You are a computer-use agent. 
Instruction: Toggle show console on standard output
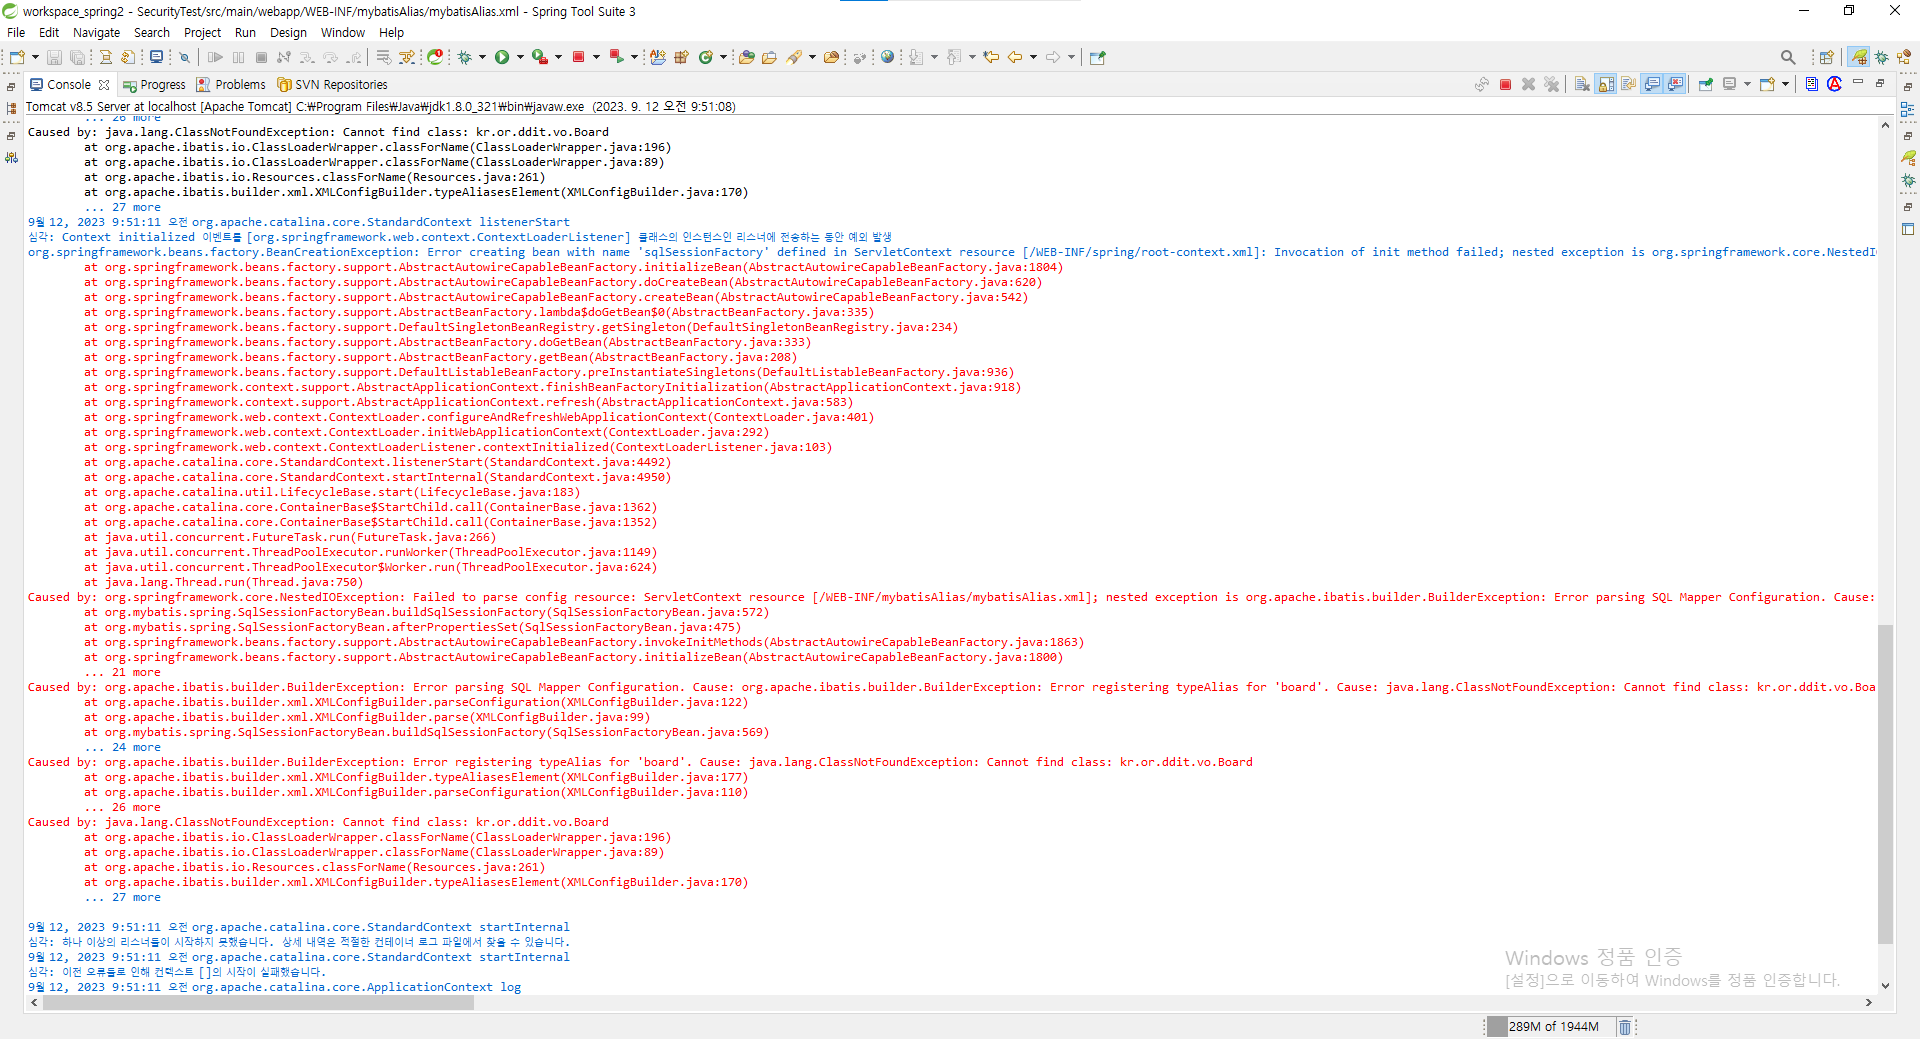(x=1652, y=85)
